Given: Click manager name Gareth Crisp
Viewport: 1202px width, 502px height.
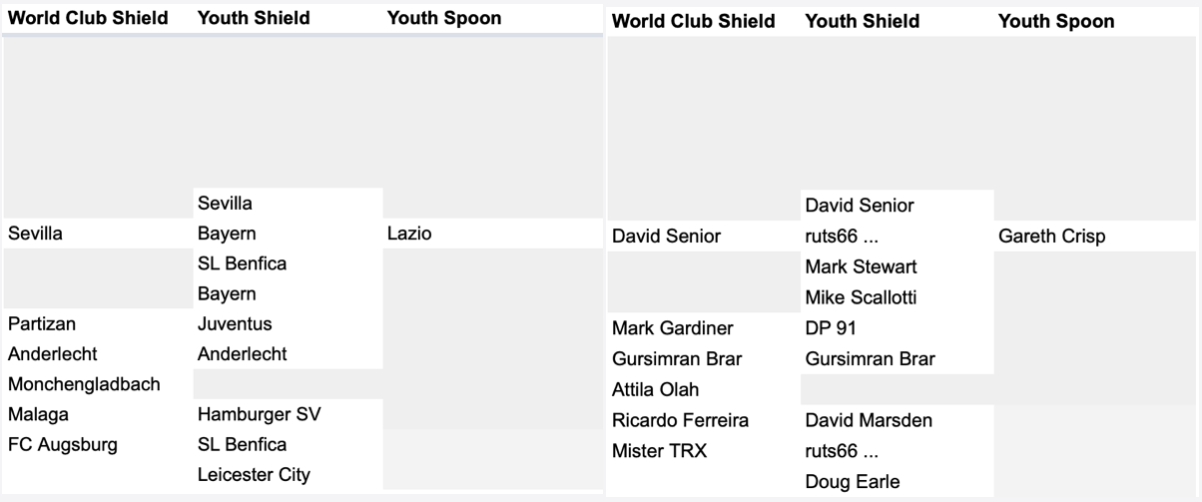Looking at the screenshot, I should pos(1051,237).
